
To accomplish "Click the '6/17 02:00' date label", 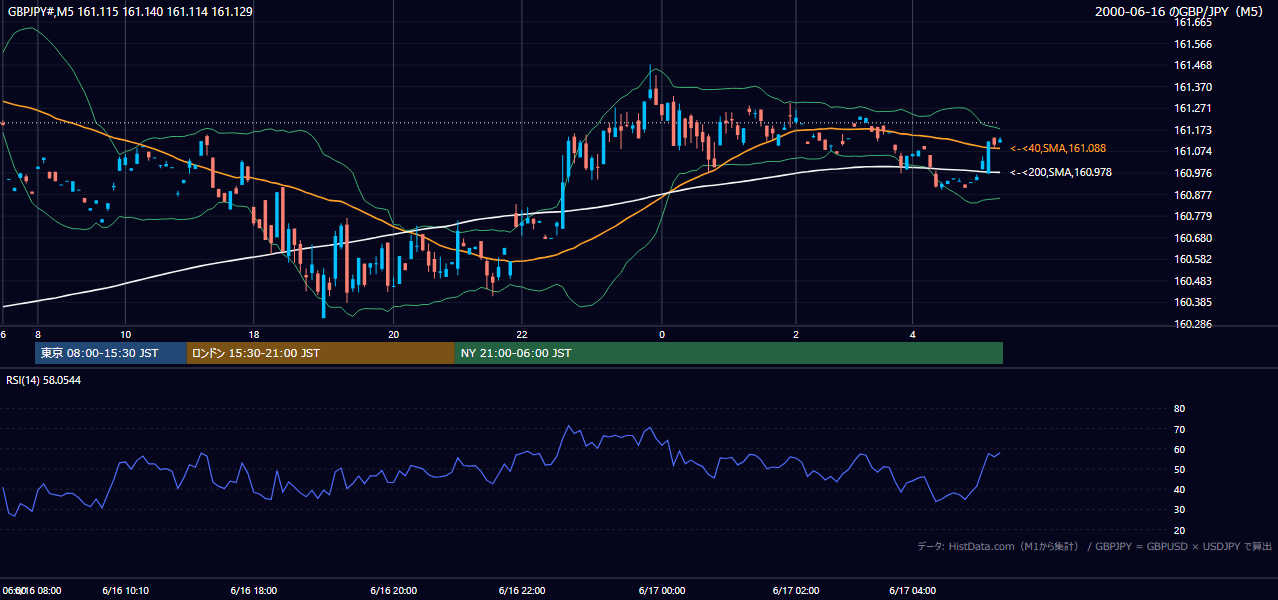I will 796,591.
